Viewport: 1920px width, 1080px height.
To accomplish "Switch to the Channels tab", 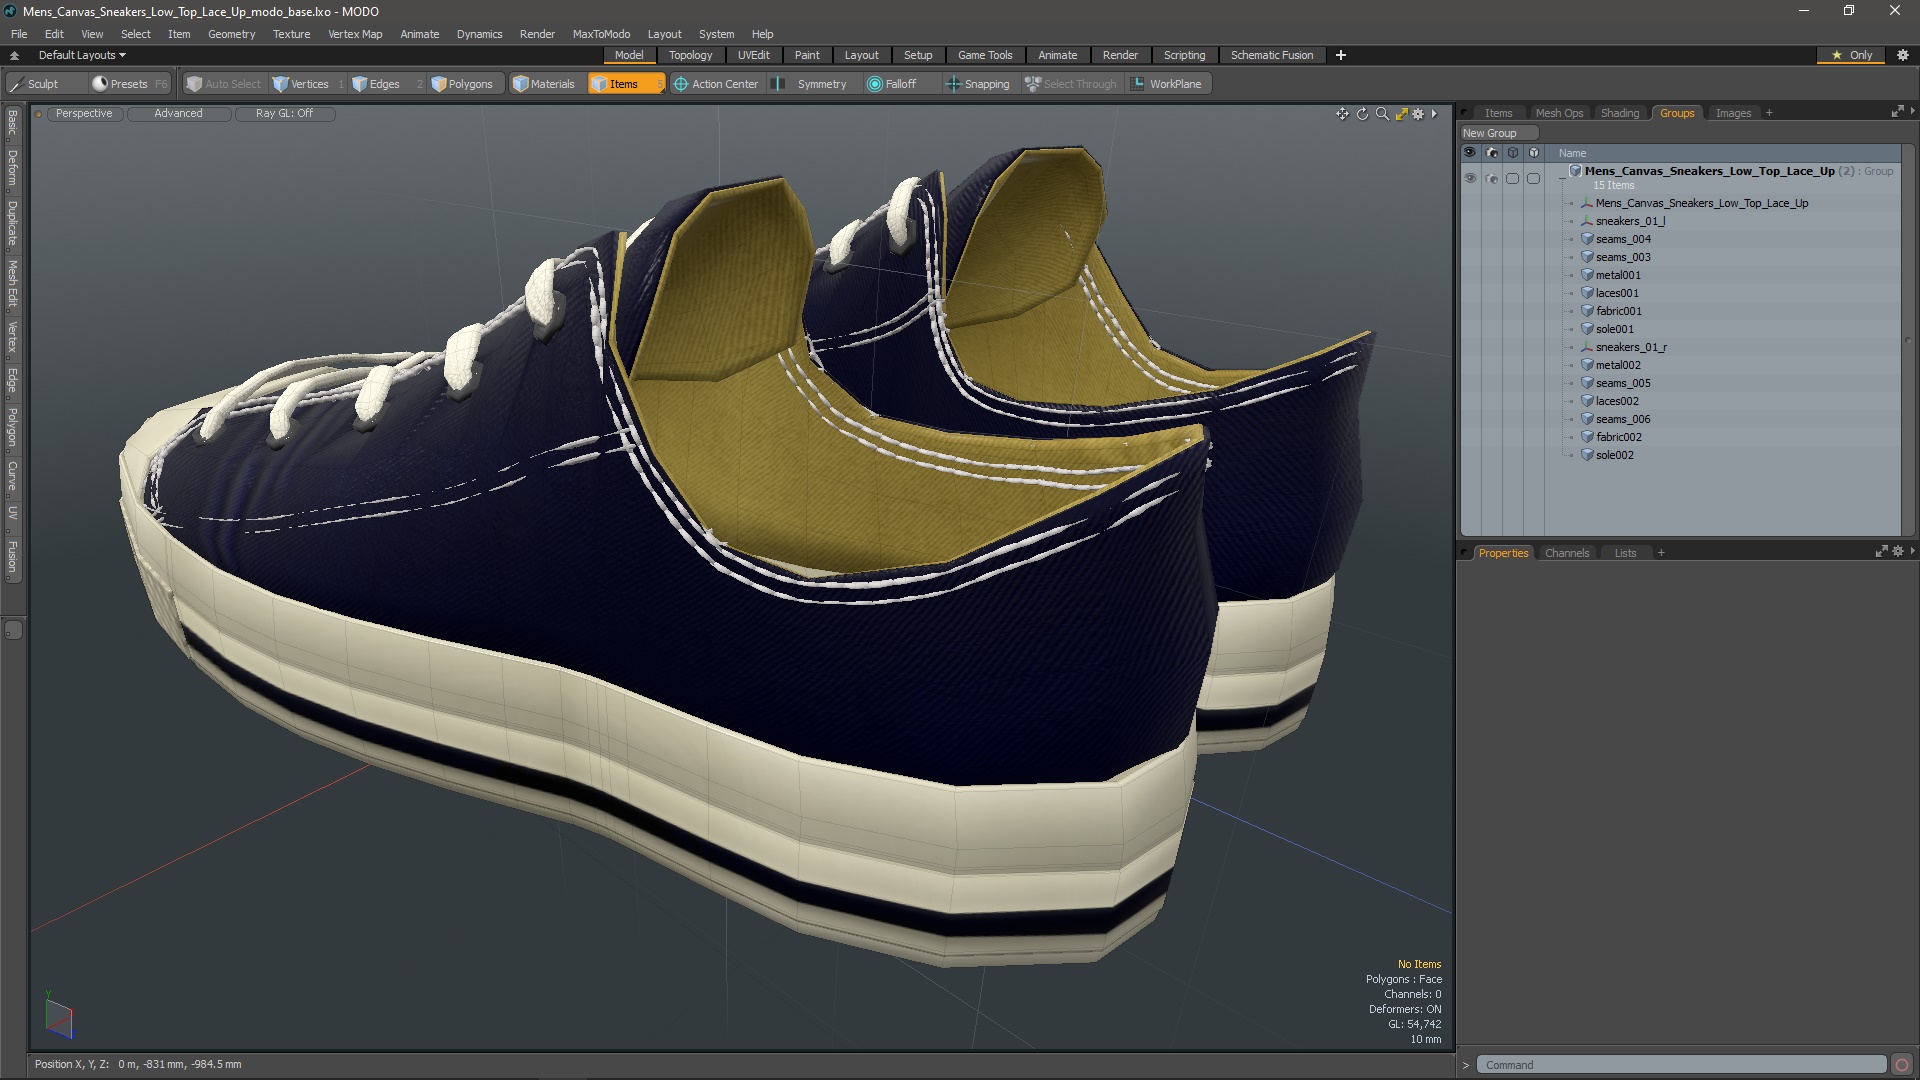I will [x=1566, y=553].
